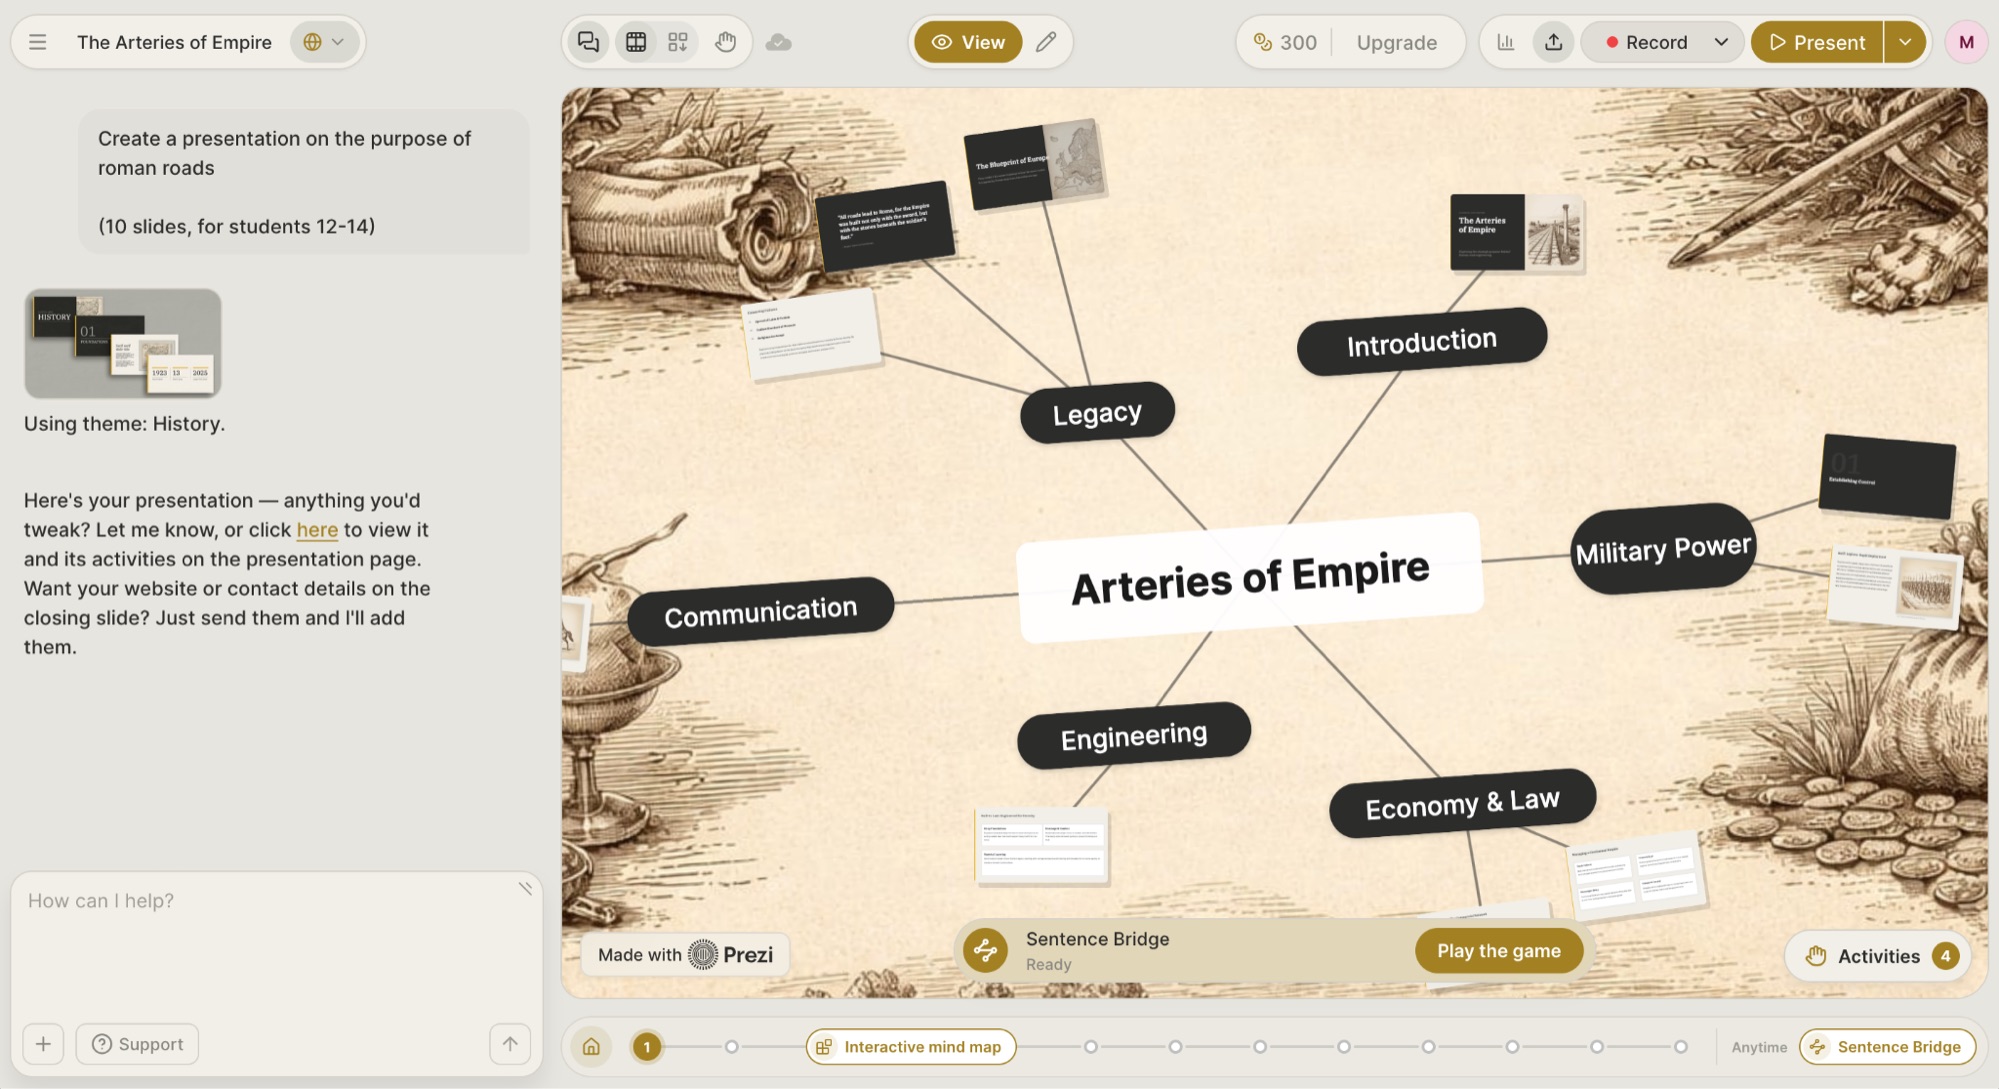The width and height of the screenshot is (1999, 1089).
Task: Open the Record options chevron
Action: [x=1720, y=42]
